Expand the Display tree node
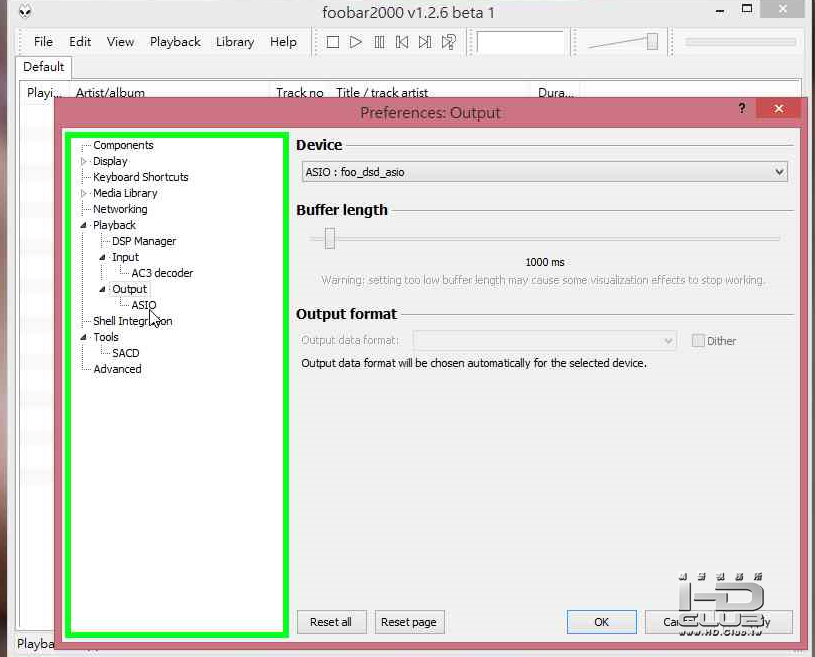The image size is (815, 657). pyautogui.click(x=84, y=161)
